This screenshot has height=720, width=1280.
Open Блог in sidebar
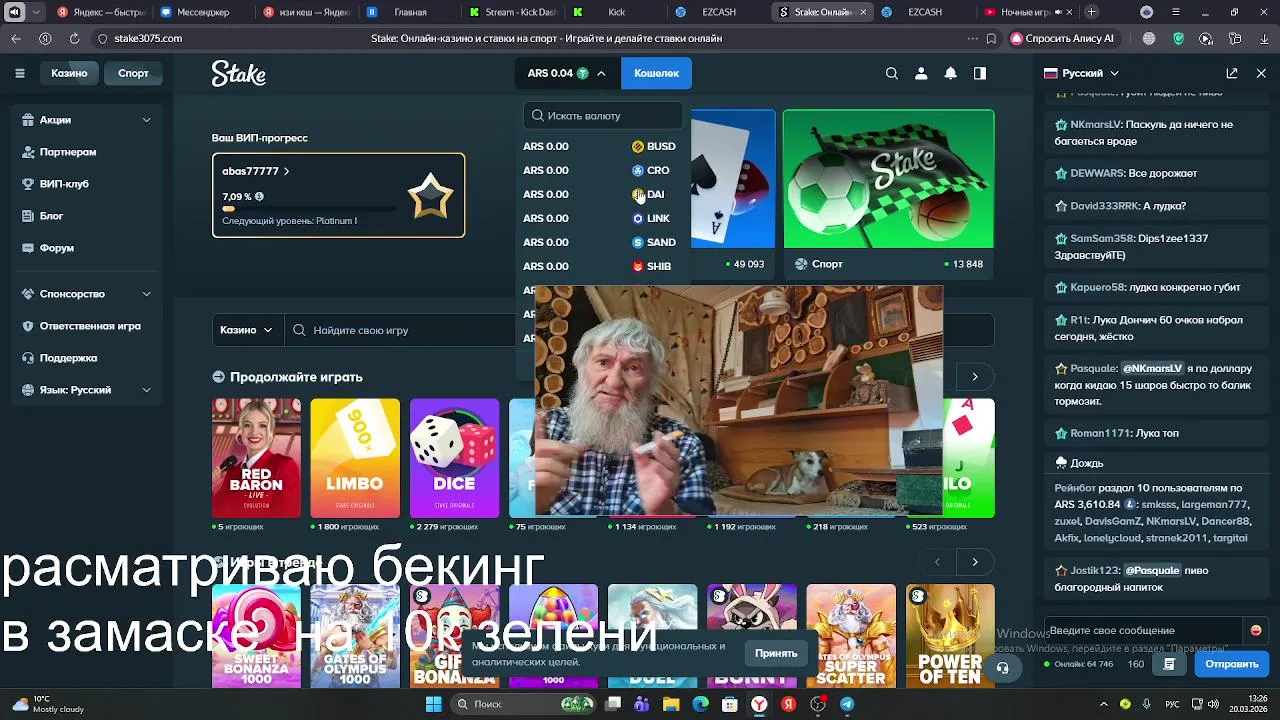point(51,216)
